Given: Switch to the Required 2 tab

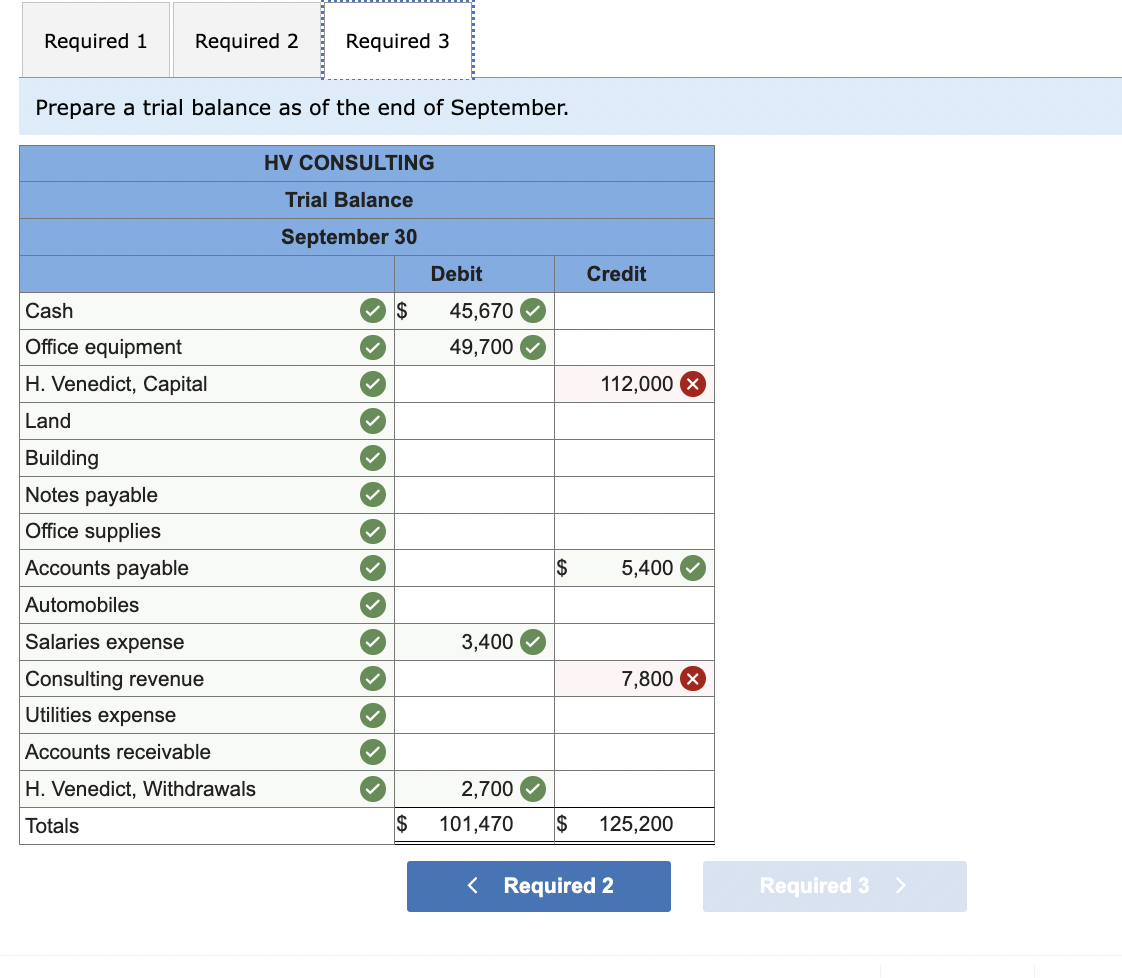Looking at the screenshot, I should (x=247, y=41).
